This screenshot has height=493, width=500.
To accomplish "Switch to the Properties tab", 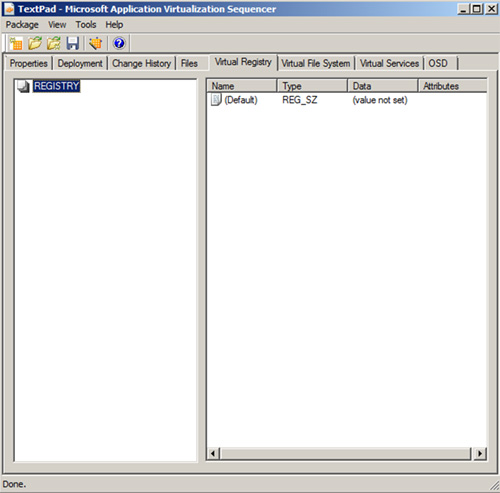I will pyautogui.click(x=29, y=63).
